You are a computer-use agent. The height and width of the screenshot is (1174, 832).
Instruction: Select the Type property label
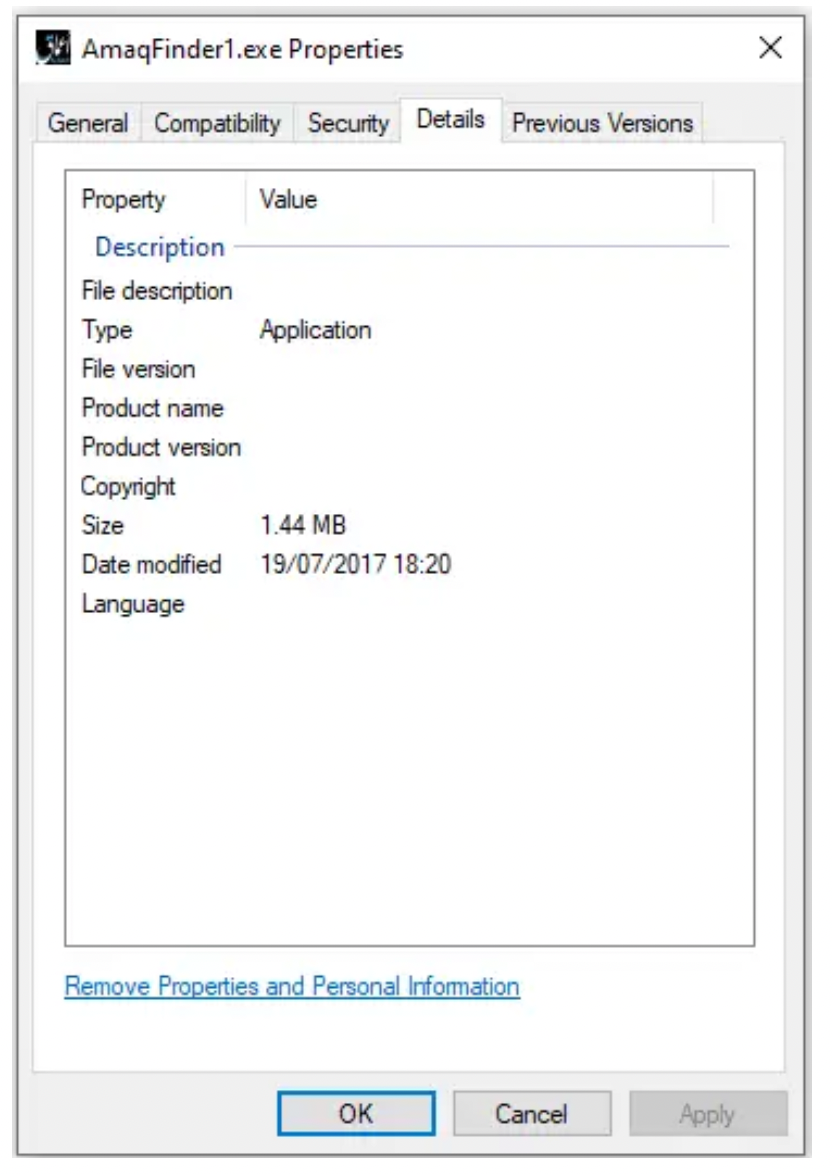coord(107,329)
